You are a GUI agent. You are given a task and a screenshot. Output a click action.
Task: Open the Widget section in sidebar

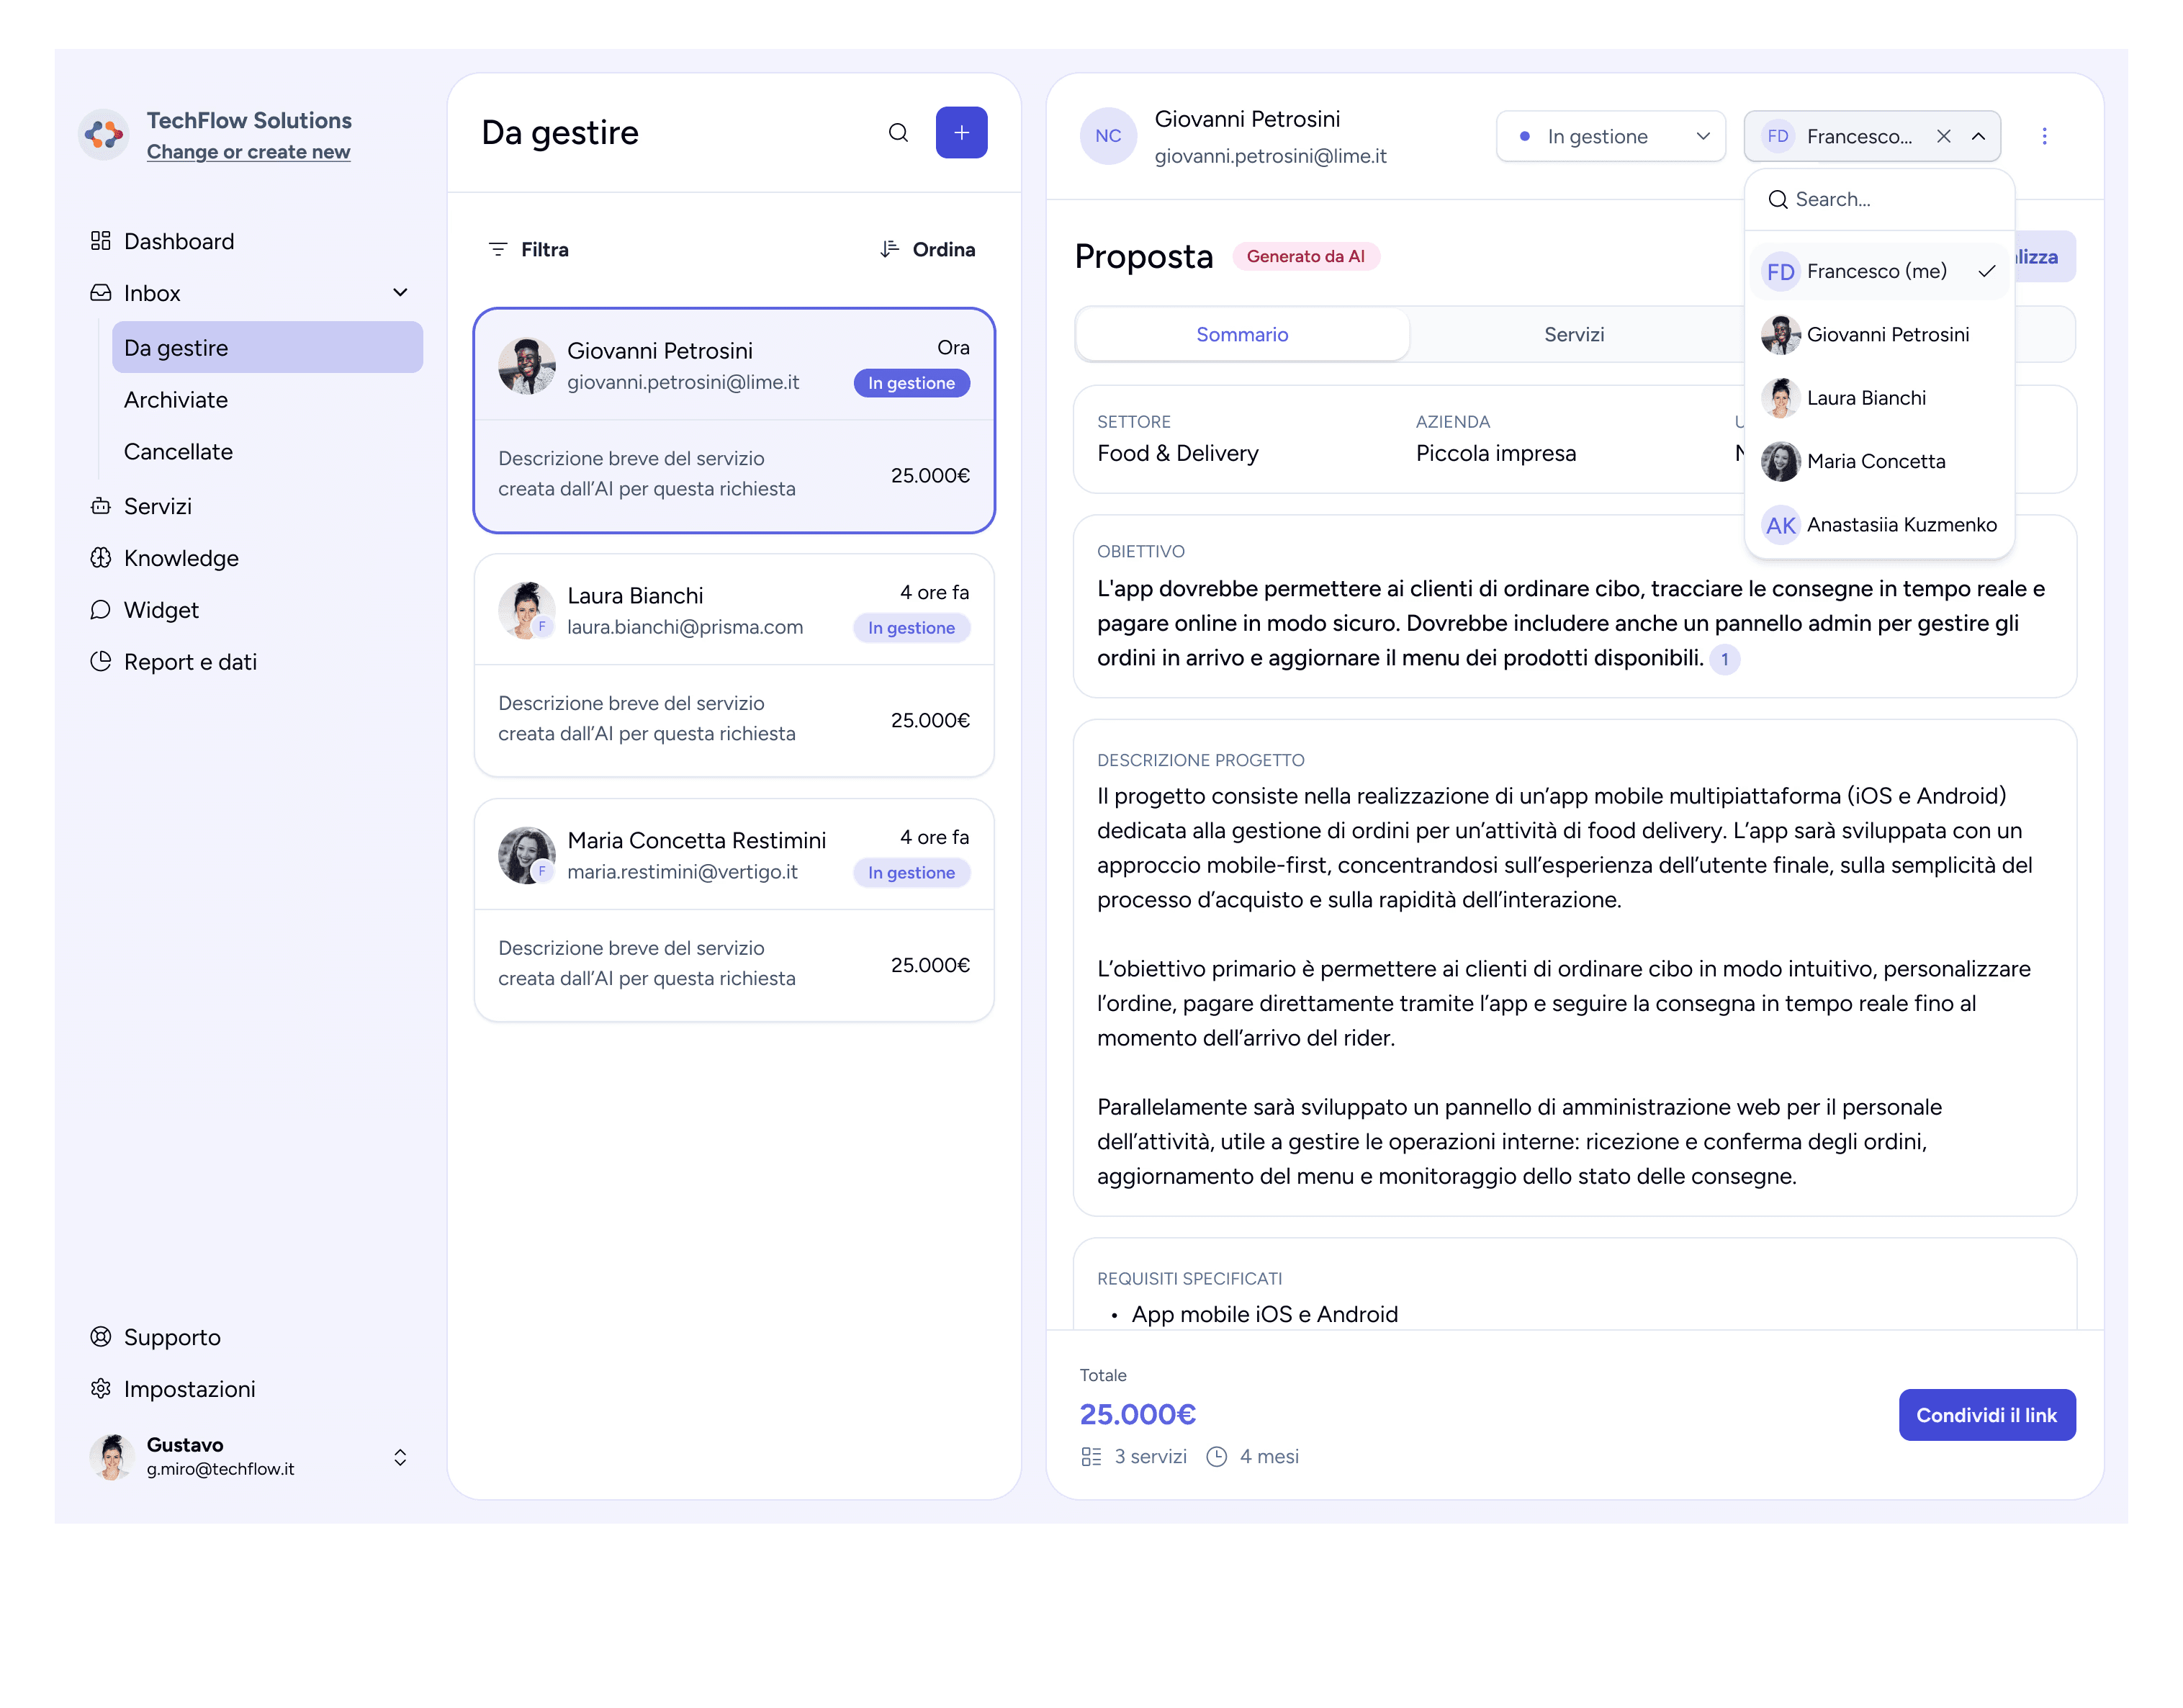point(160,610)
